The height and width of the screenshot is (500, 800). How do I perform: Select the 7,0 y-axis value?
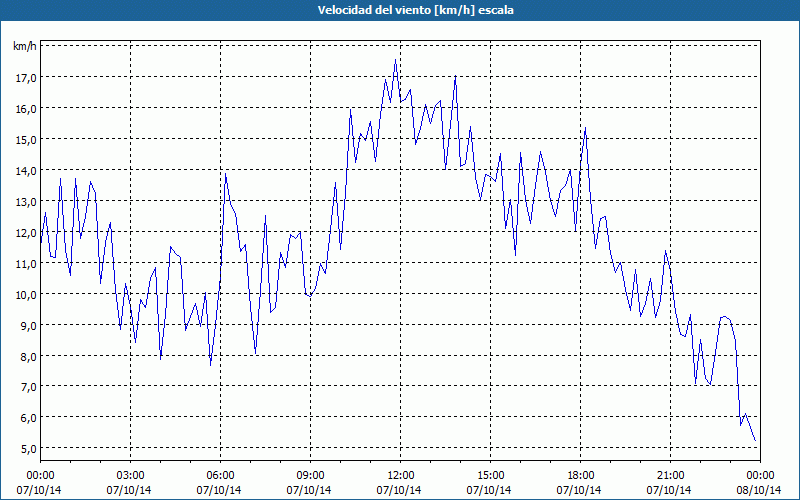click(x=28, y=387)
